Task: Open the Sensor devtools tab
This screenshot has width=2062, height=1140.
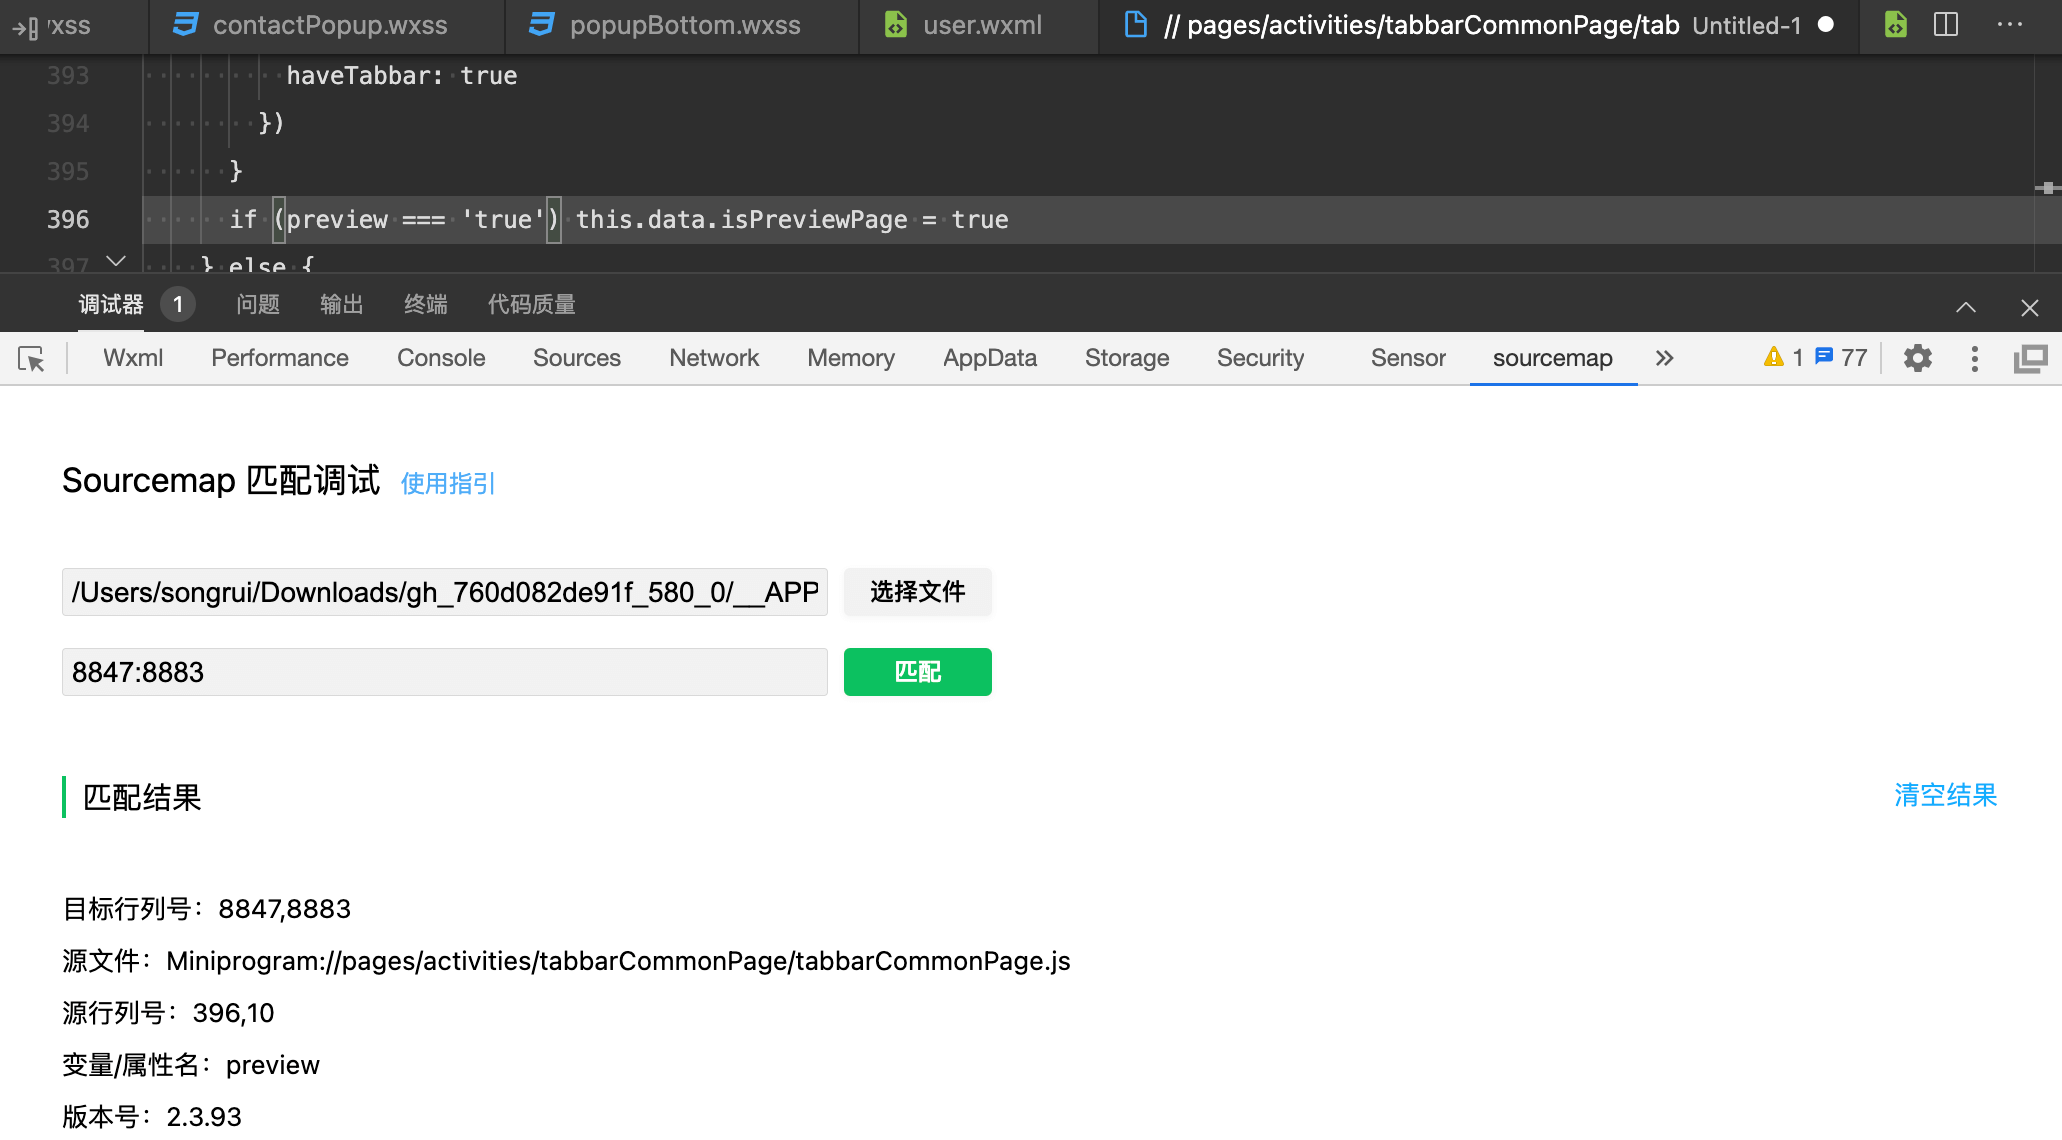Action: coord(1408,358)
